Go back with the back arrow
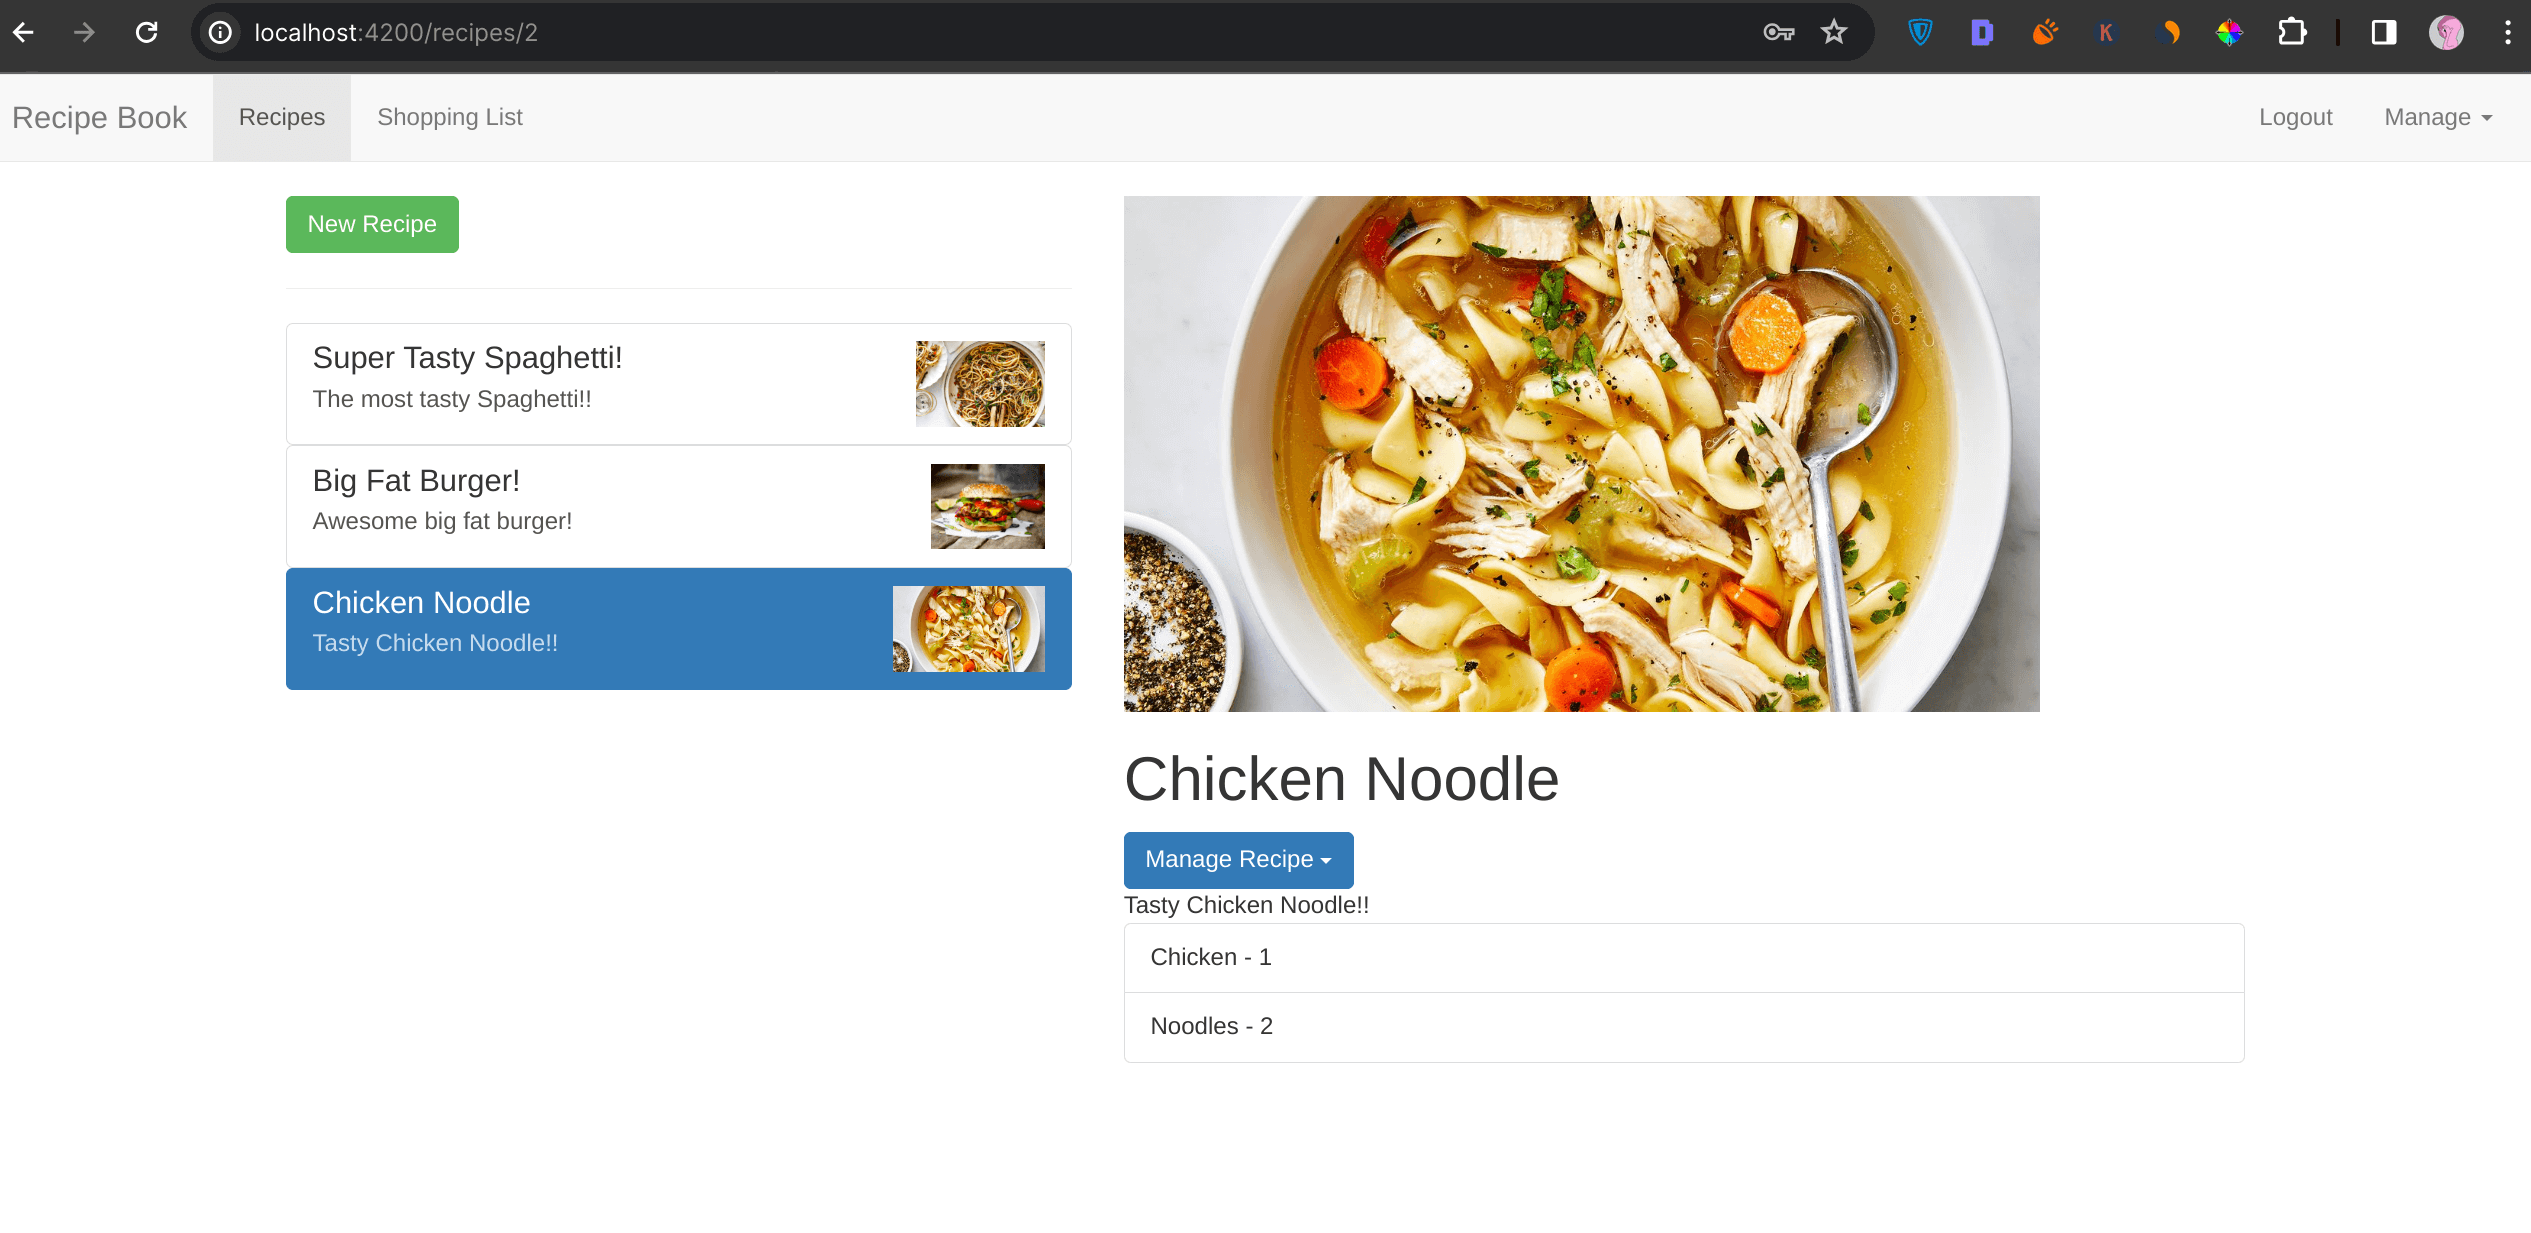This screenshot has width=2531, height=1233. (x=24, y=32)
